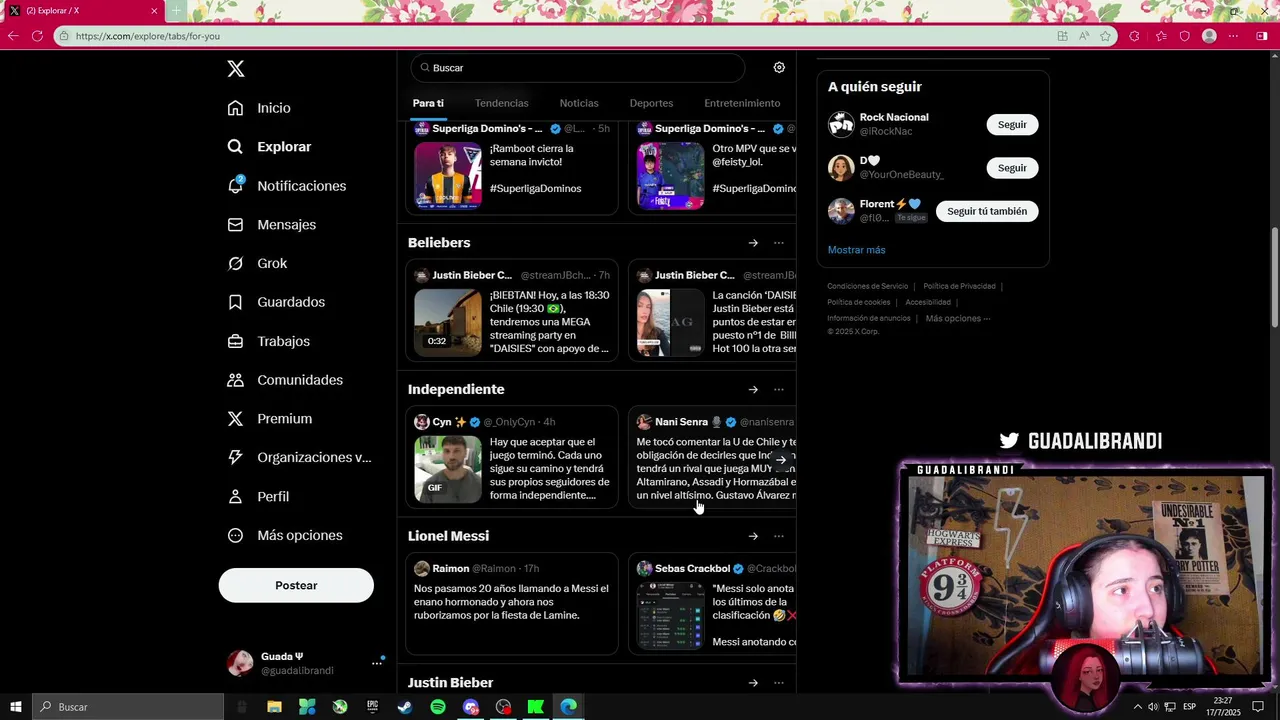Open Spotify in taskbar

pos(438,707)
